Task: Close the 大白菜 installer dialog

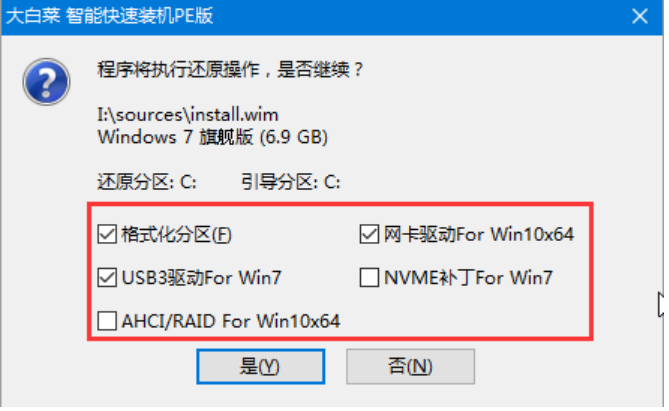Action: (640, 17)
